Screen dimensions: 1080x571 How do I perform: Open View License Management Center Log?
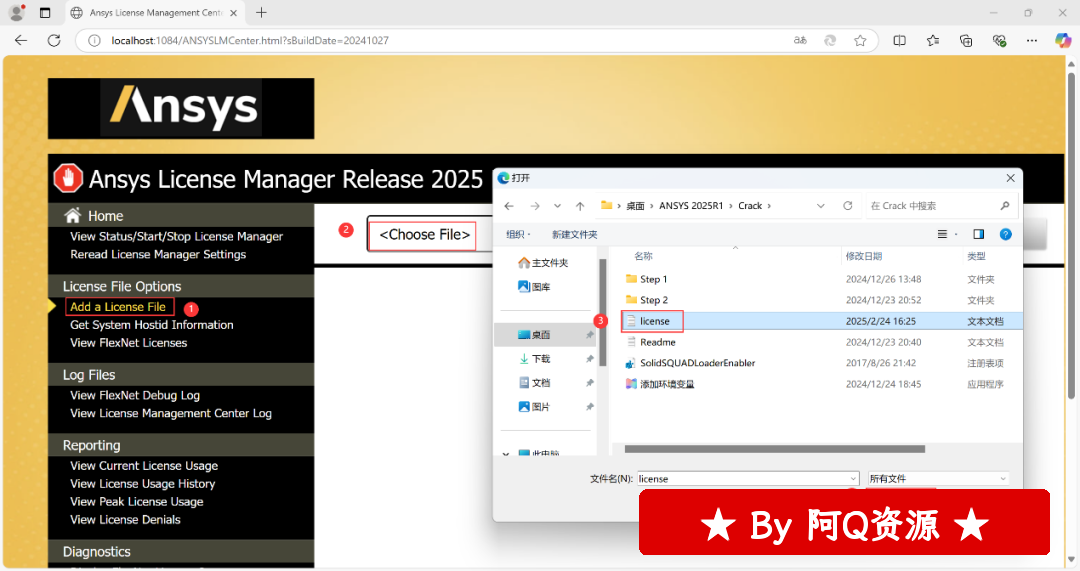point(171,413)
